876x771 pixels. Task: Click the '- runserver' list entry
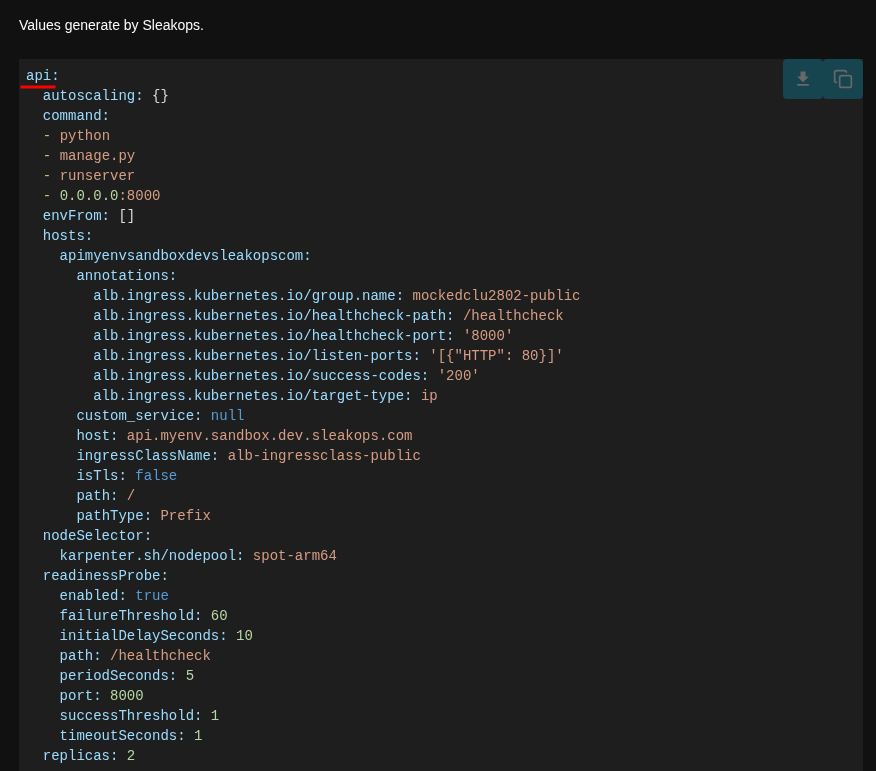pyautogui.click(x=89, y=175)
